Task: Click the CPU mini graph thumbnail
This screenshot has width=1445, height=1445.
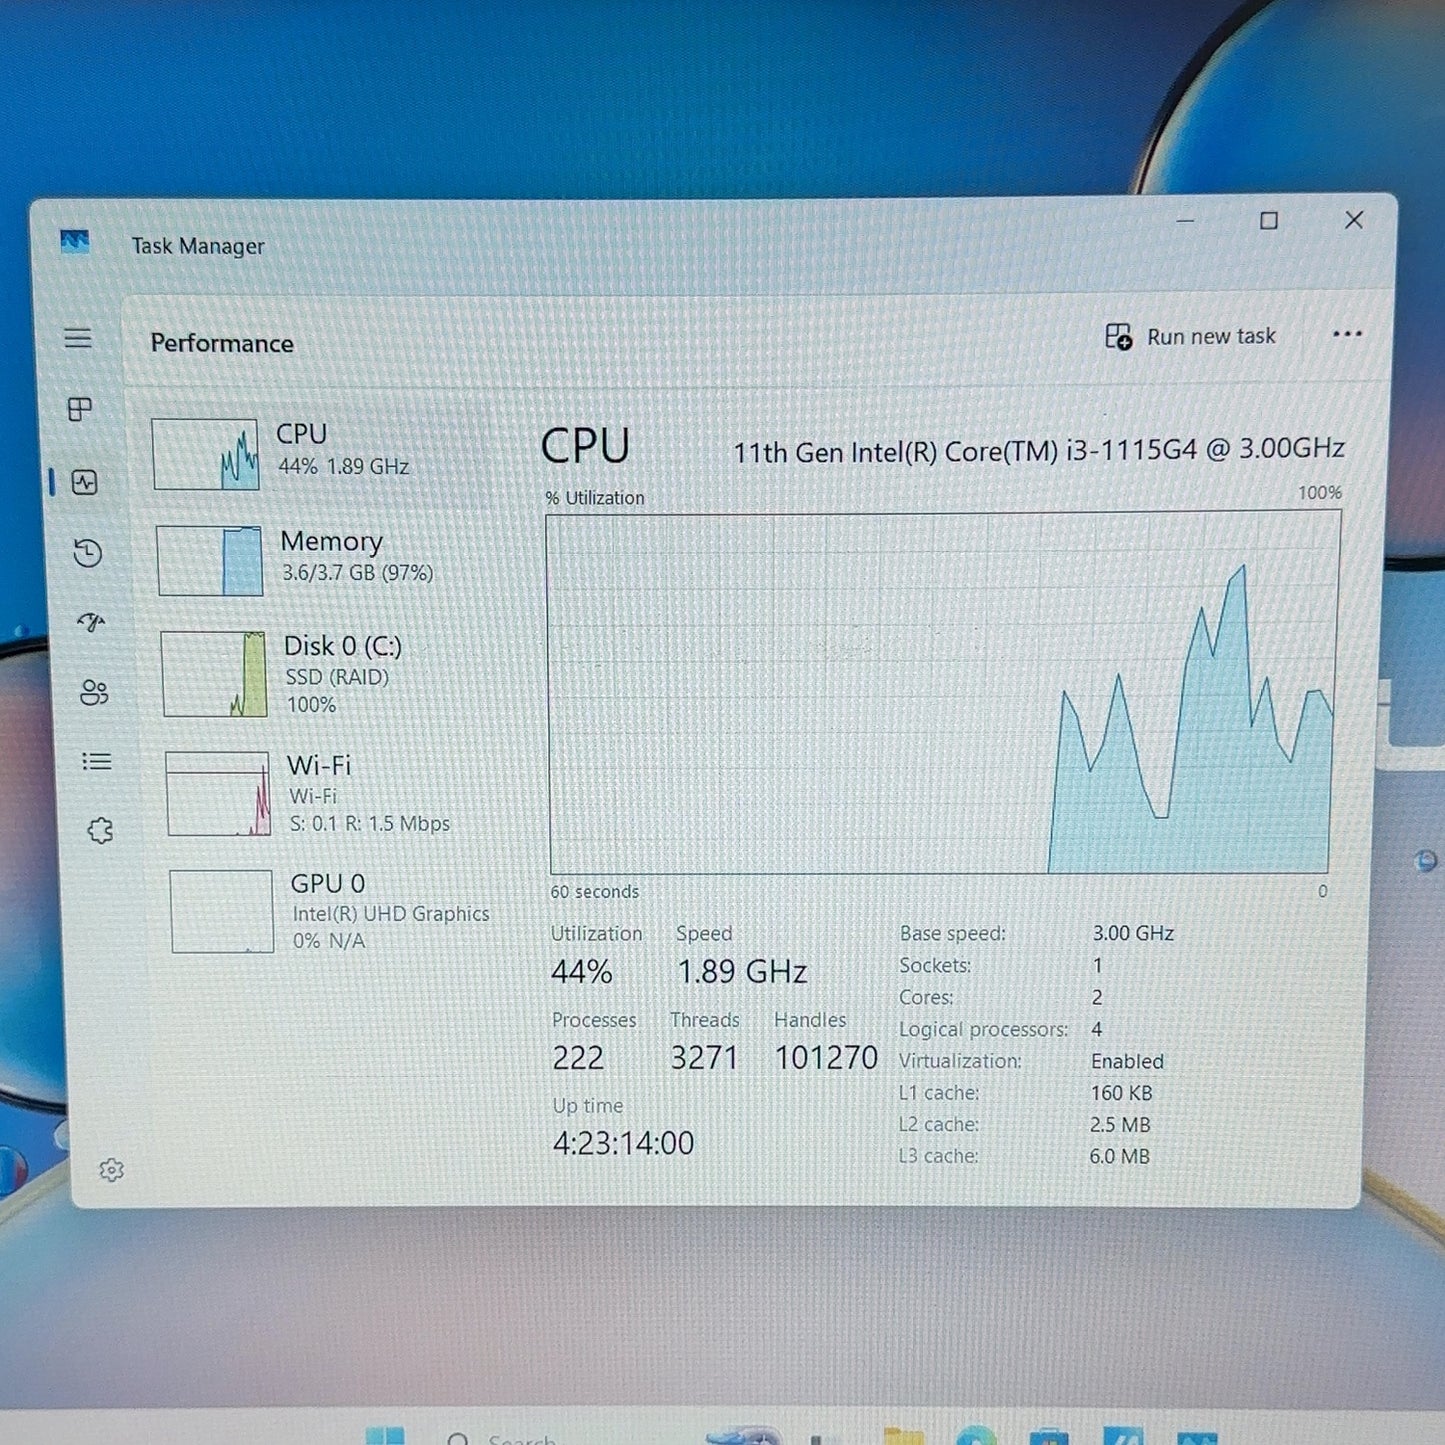Action: [205, 454]
